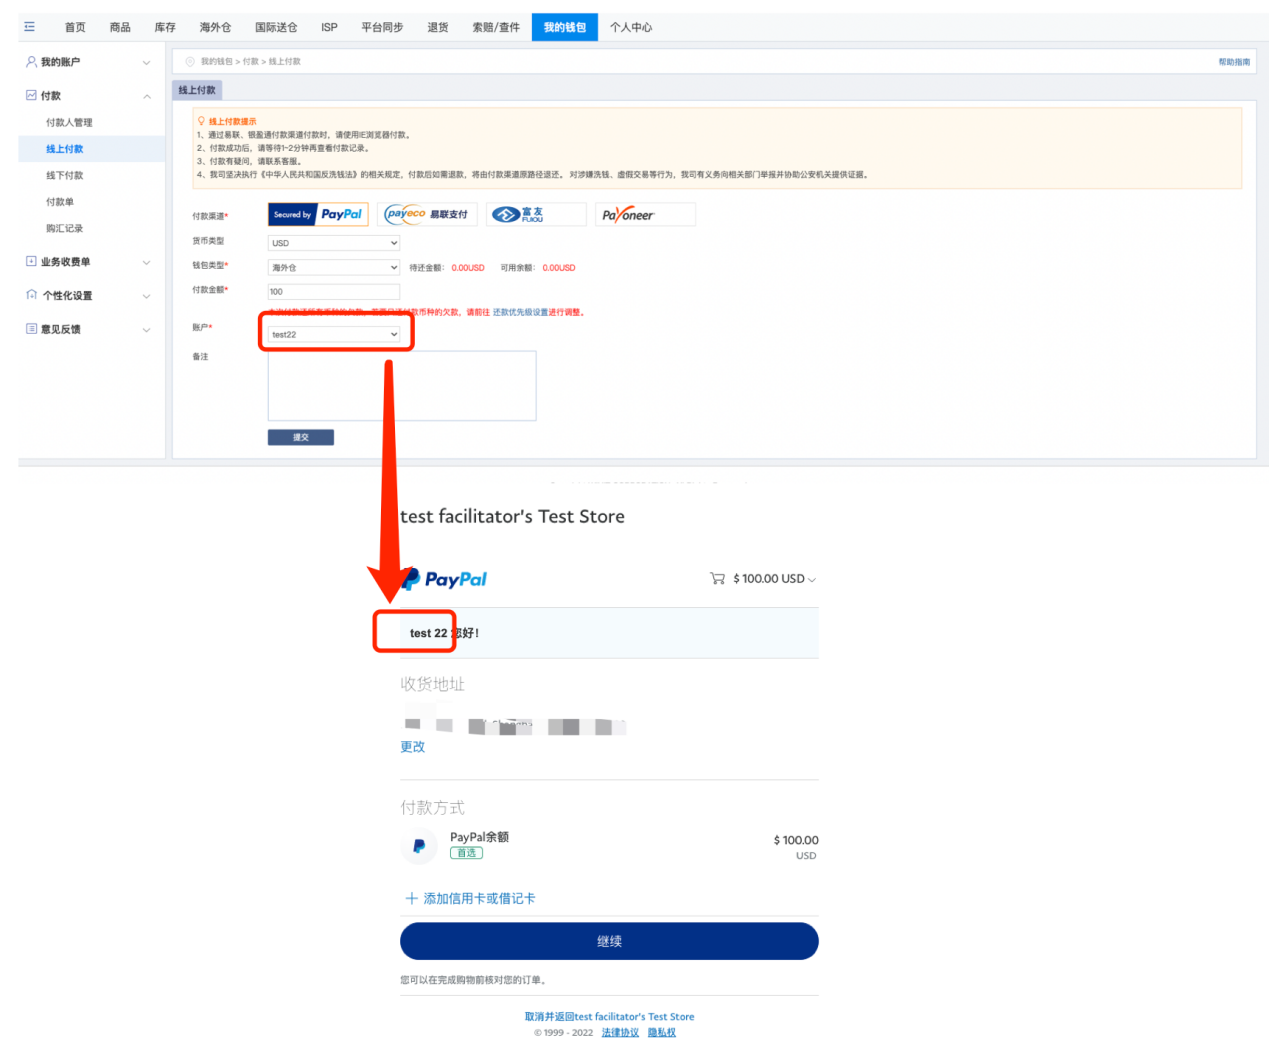1269x1049 pixels.
Task: Open the 平台同步 top menu
Action: (x=382, y=28)
